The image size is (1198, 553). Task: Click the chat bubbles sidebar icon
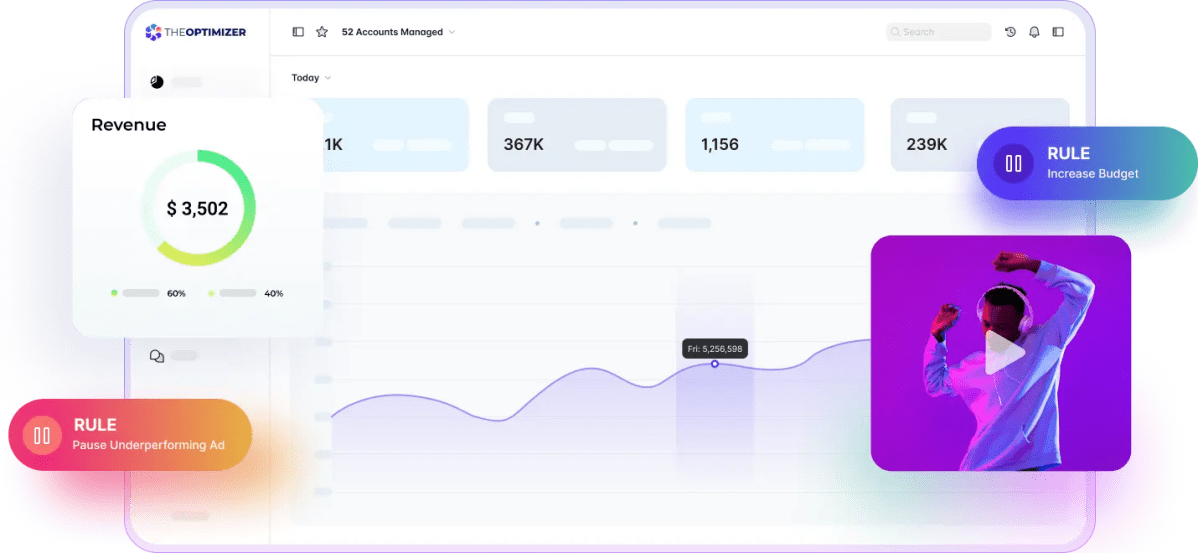coord(157,356)
